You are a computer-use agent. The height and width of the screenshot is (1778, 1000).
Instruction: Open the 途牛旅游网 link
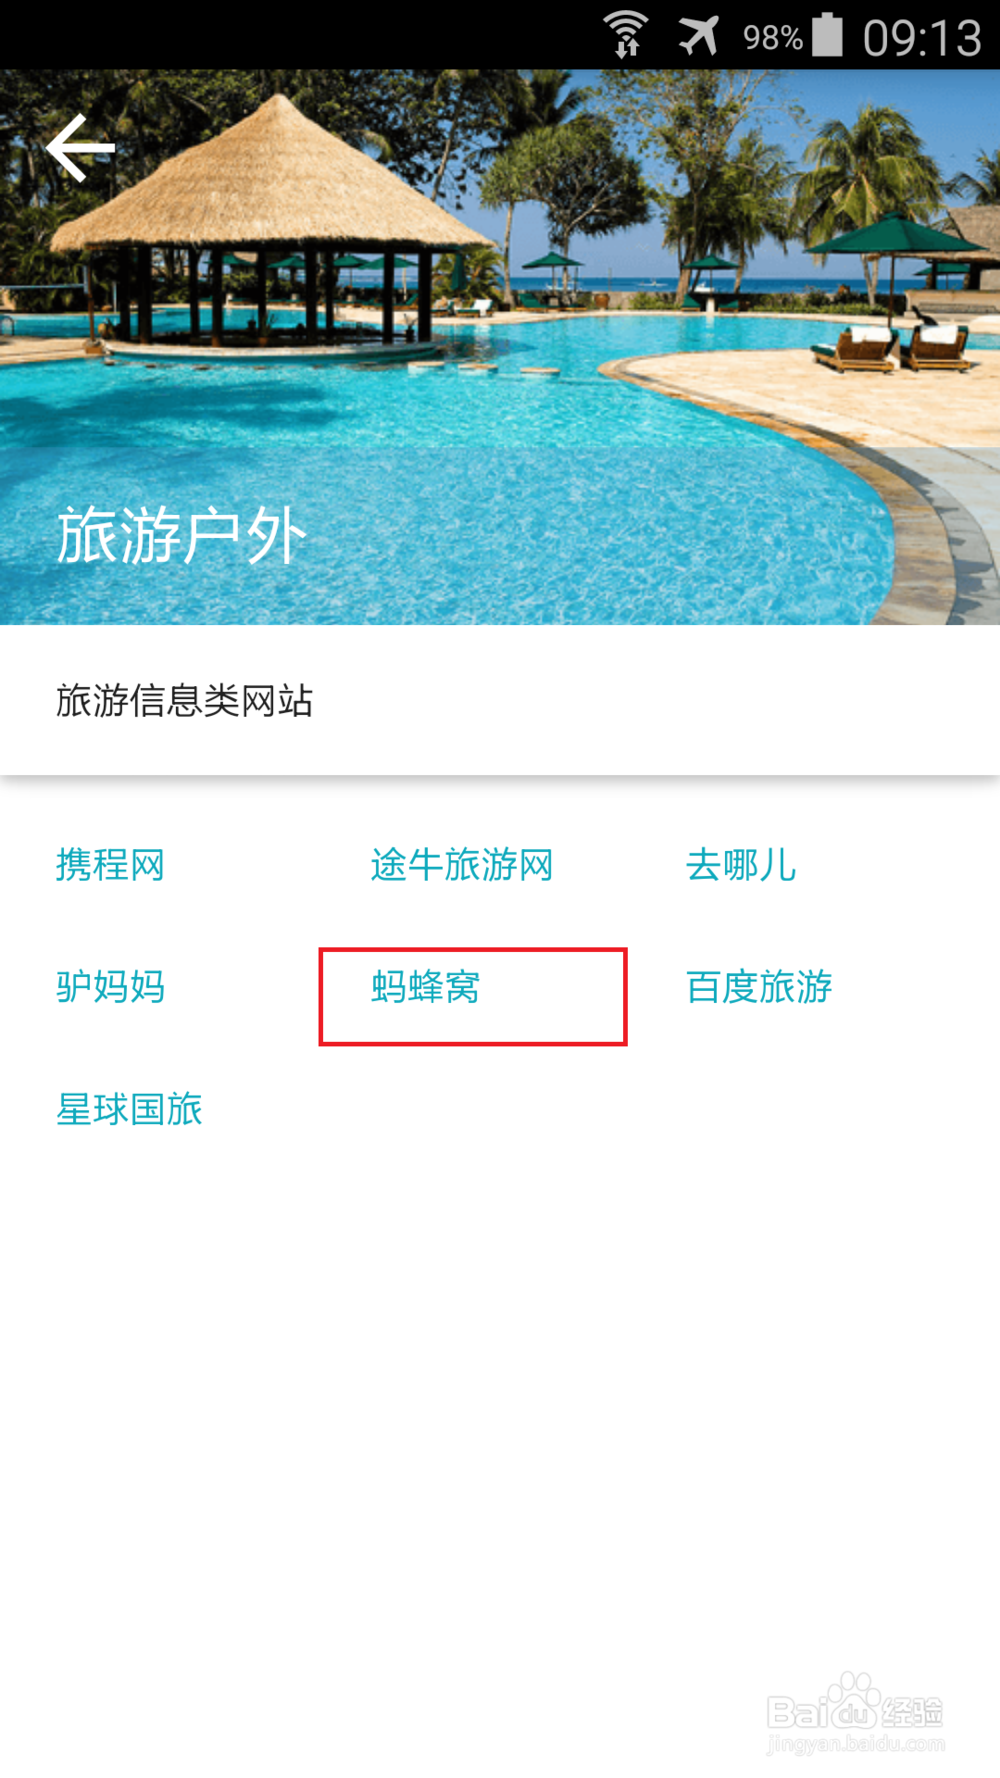coord(461,865)
